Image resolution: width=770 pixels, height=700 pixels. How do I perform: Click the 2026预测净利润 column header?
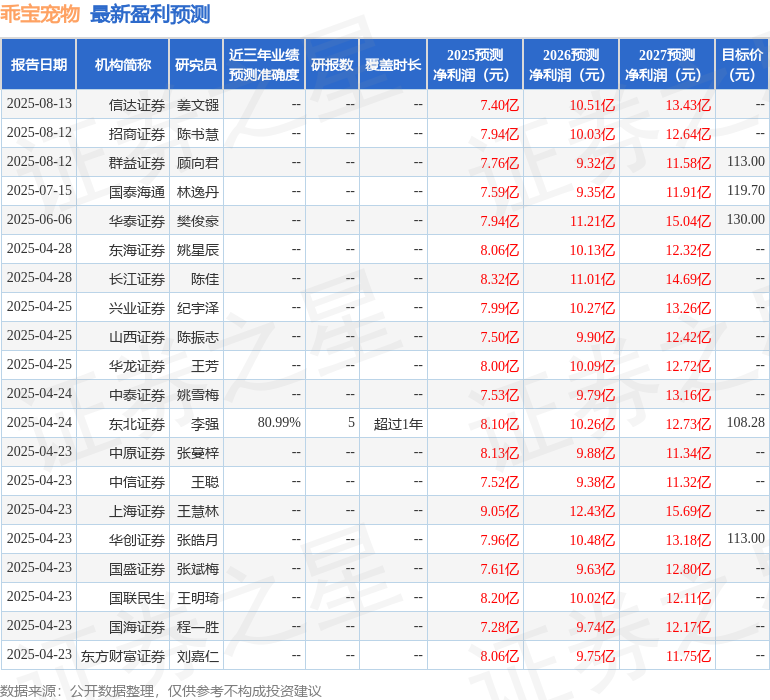[571, 65]
